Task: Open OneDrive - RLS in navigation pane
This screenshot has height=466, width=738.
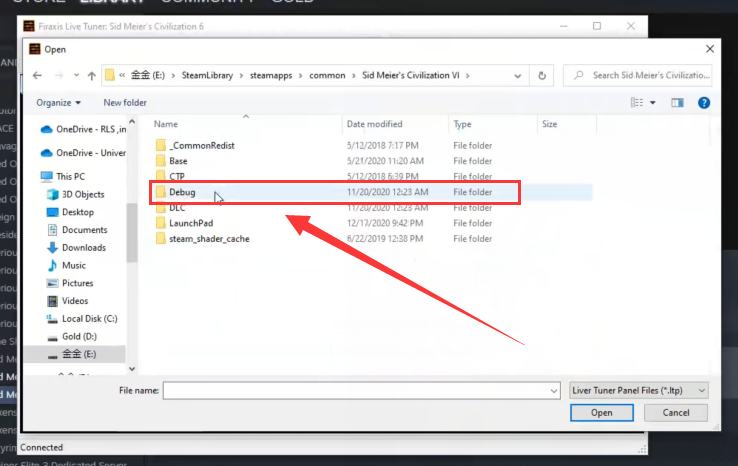Action: click(x=83, y=129)
